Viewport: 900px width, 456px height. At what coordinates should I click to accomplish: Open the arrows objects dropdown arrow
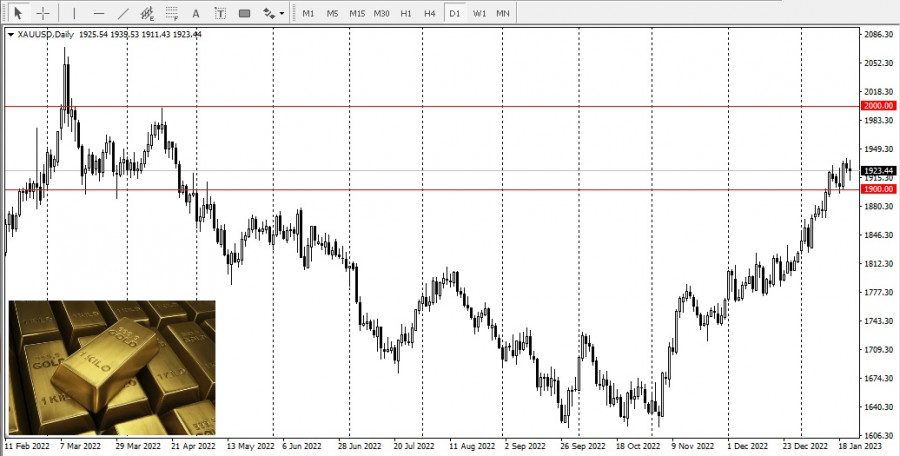pyautogui.click(x=282, y=13)
